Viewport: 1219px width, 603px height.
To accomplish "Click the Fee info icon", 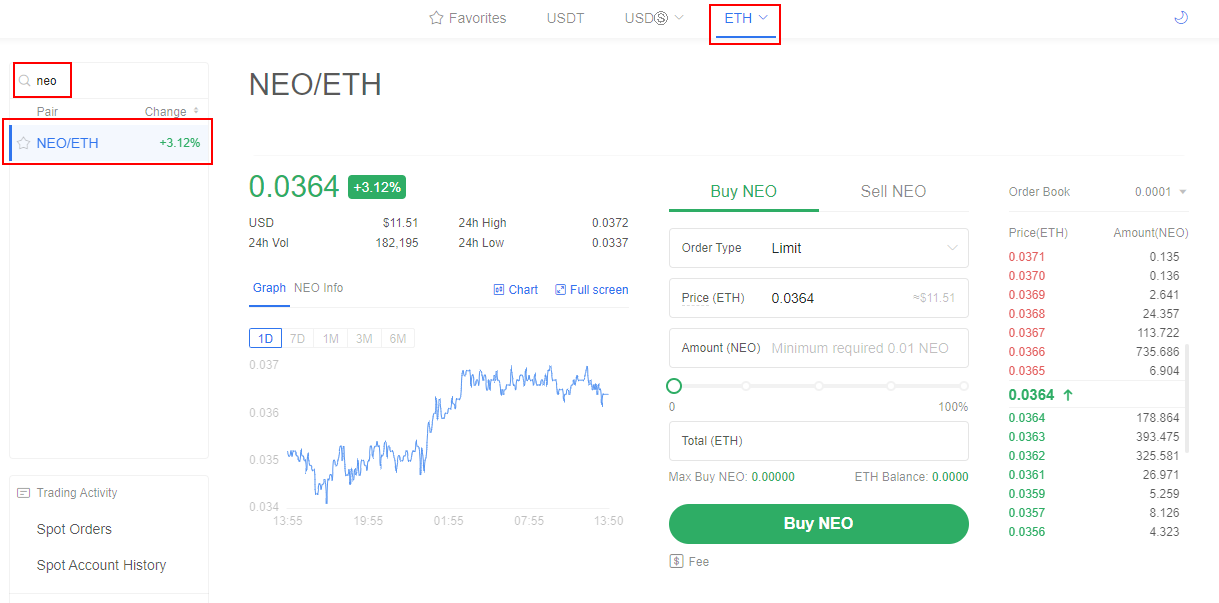I will click(x=676, y=561).
